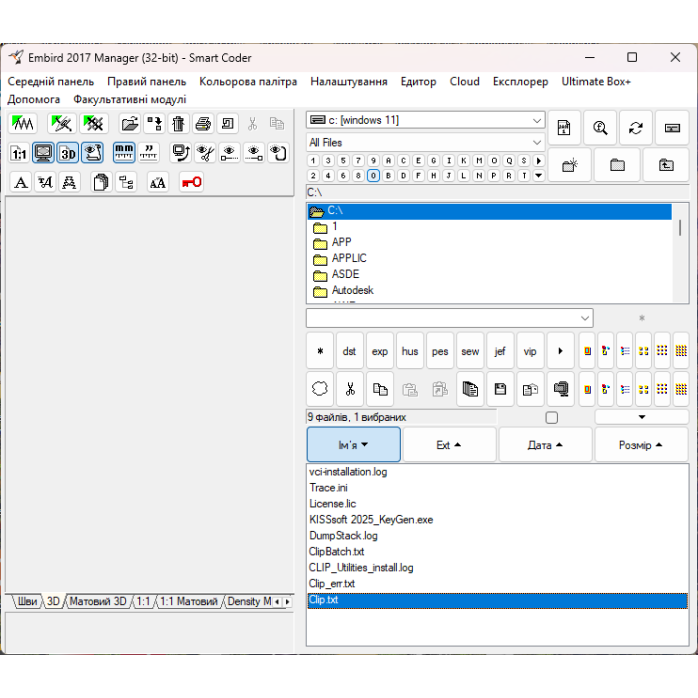Viewport: 698px width, 698px height.
Task: Open the Cloud menu
Action: click(464, 82)
